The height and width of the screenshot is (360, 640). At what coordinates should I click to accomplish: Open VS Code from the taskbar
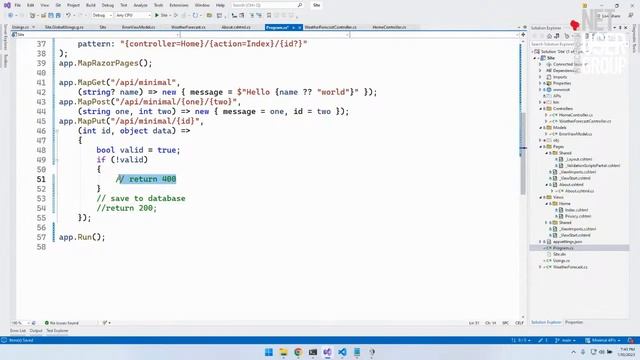[342, 352]
